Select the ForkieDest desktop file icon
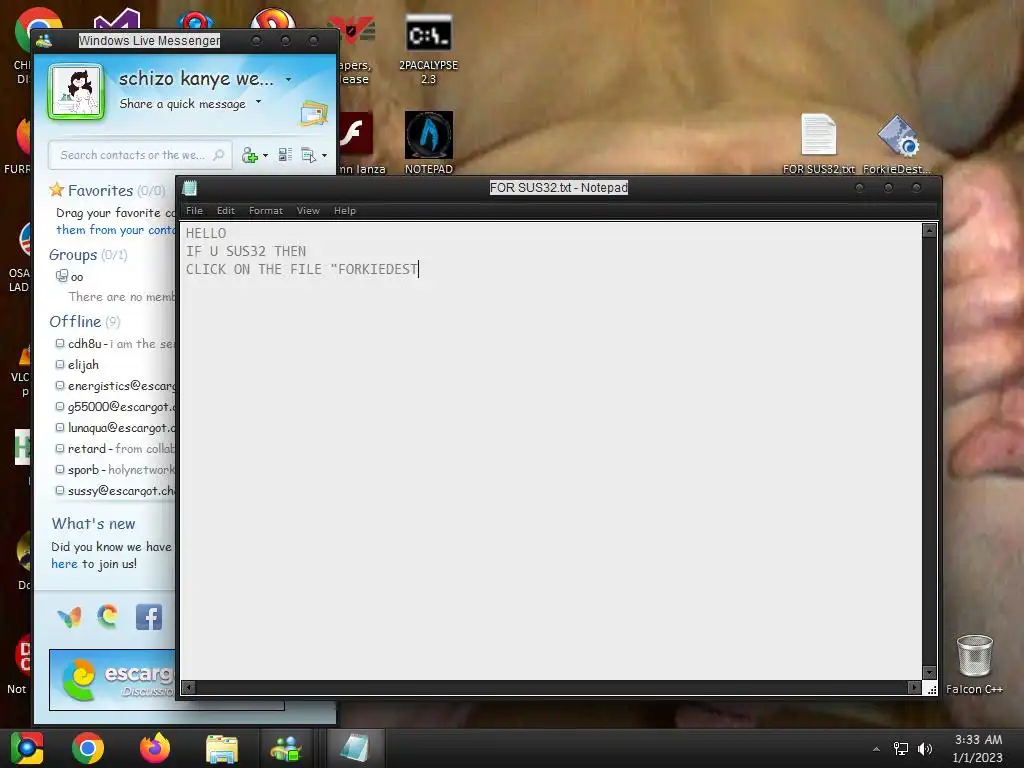 (897, 144)
